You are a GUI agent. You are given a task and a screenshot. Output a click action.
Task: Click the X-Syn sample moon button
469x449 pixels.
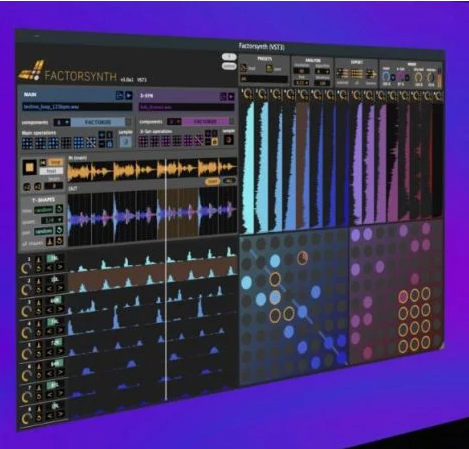(229, 140)
